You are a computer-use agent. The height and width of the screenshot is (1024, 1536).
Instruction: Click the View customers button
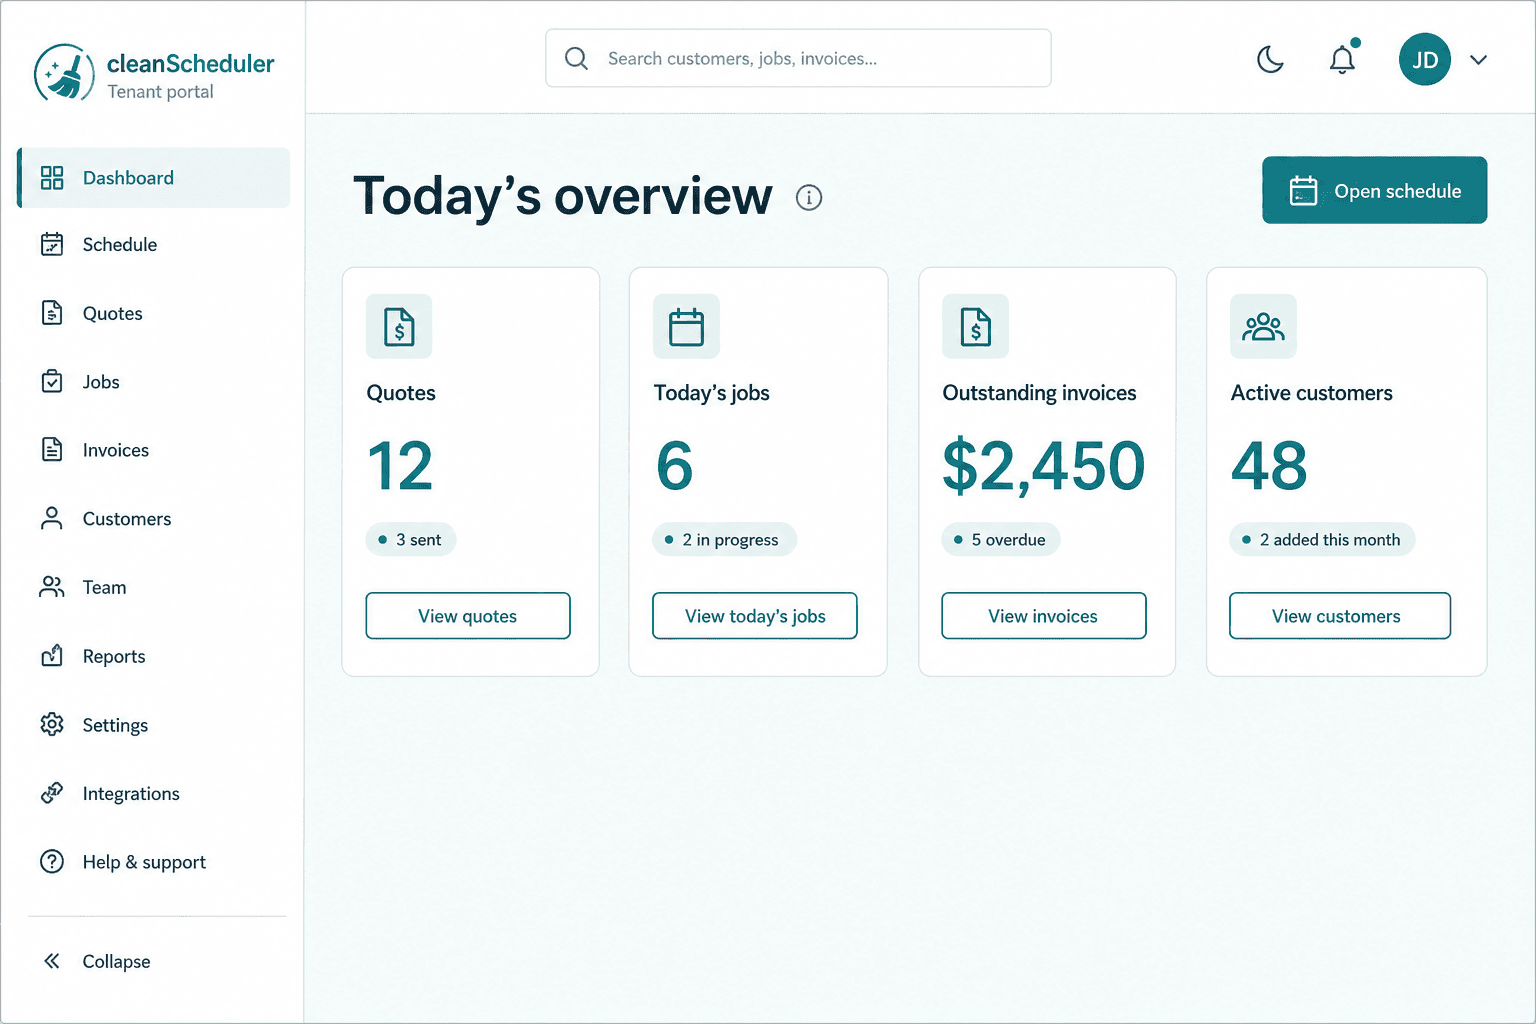point(1339,616)
